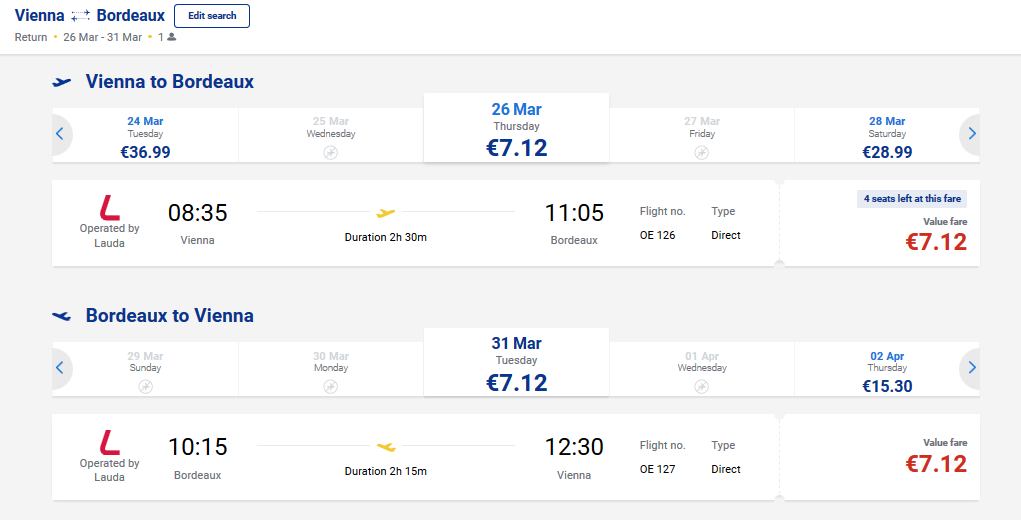Show earlier outbound dates with left arrow
The height and width of the screenshot is (520, 1021).
(60, 134)
